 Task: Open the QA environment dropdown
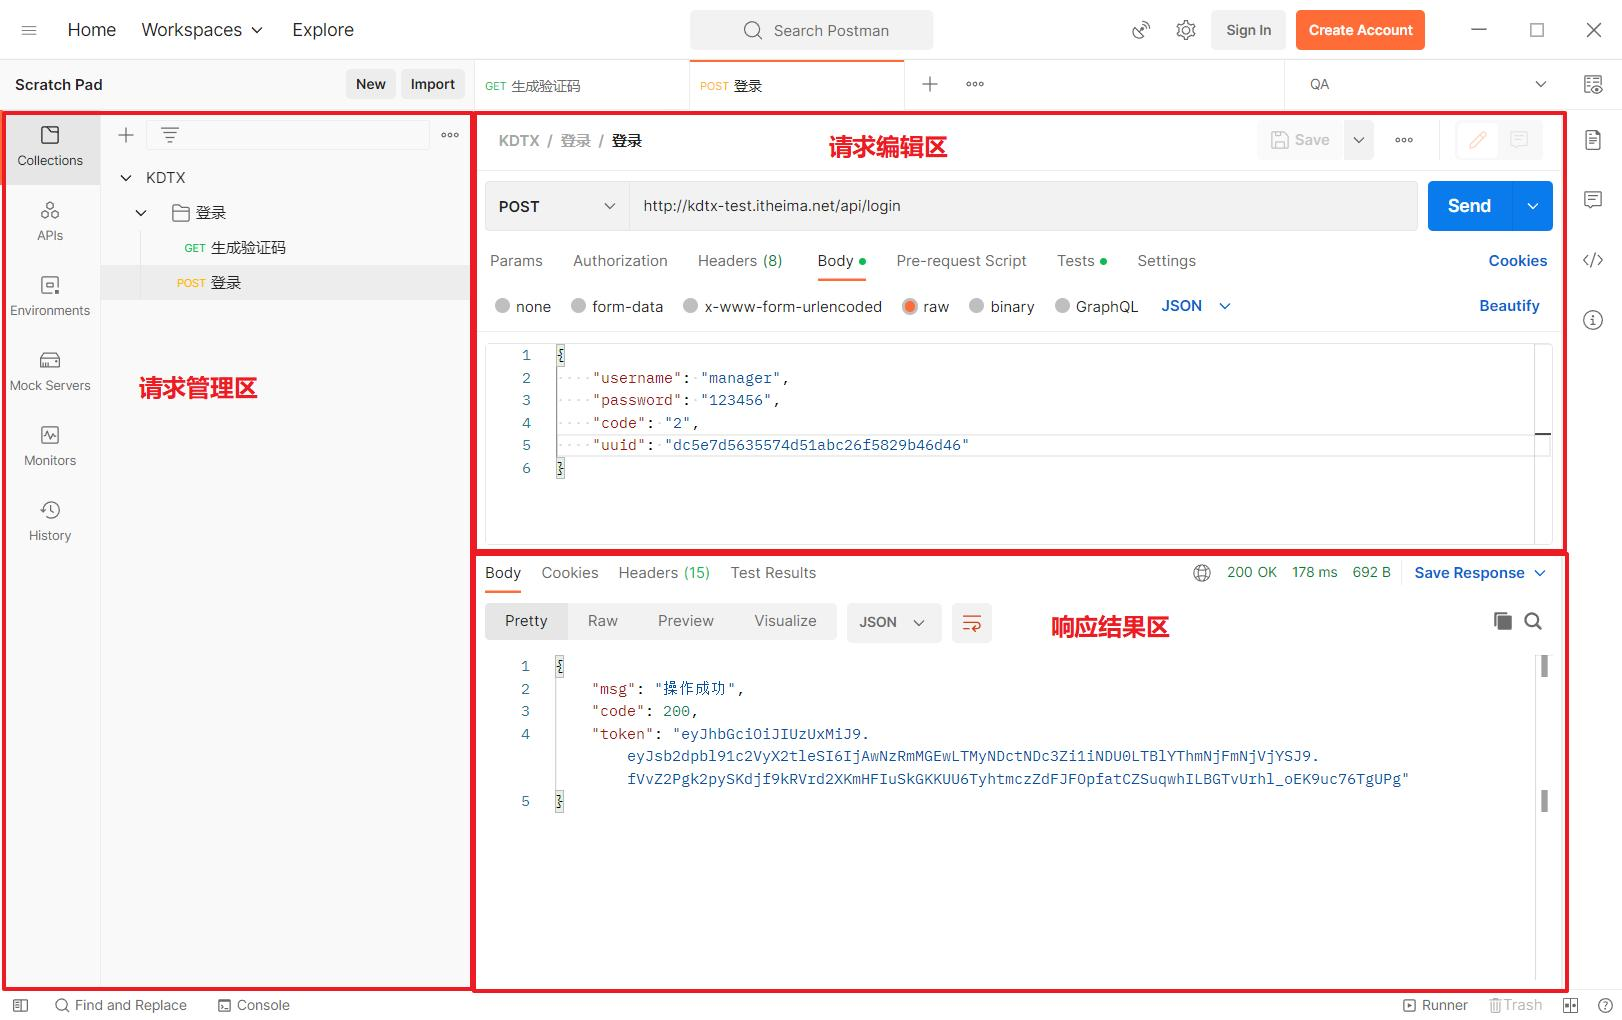point(1428,84)
